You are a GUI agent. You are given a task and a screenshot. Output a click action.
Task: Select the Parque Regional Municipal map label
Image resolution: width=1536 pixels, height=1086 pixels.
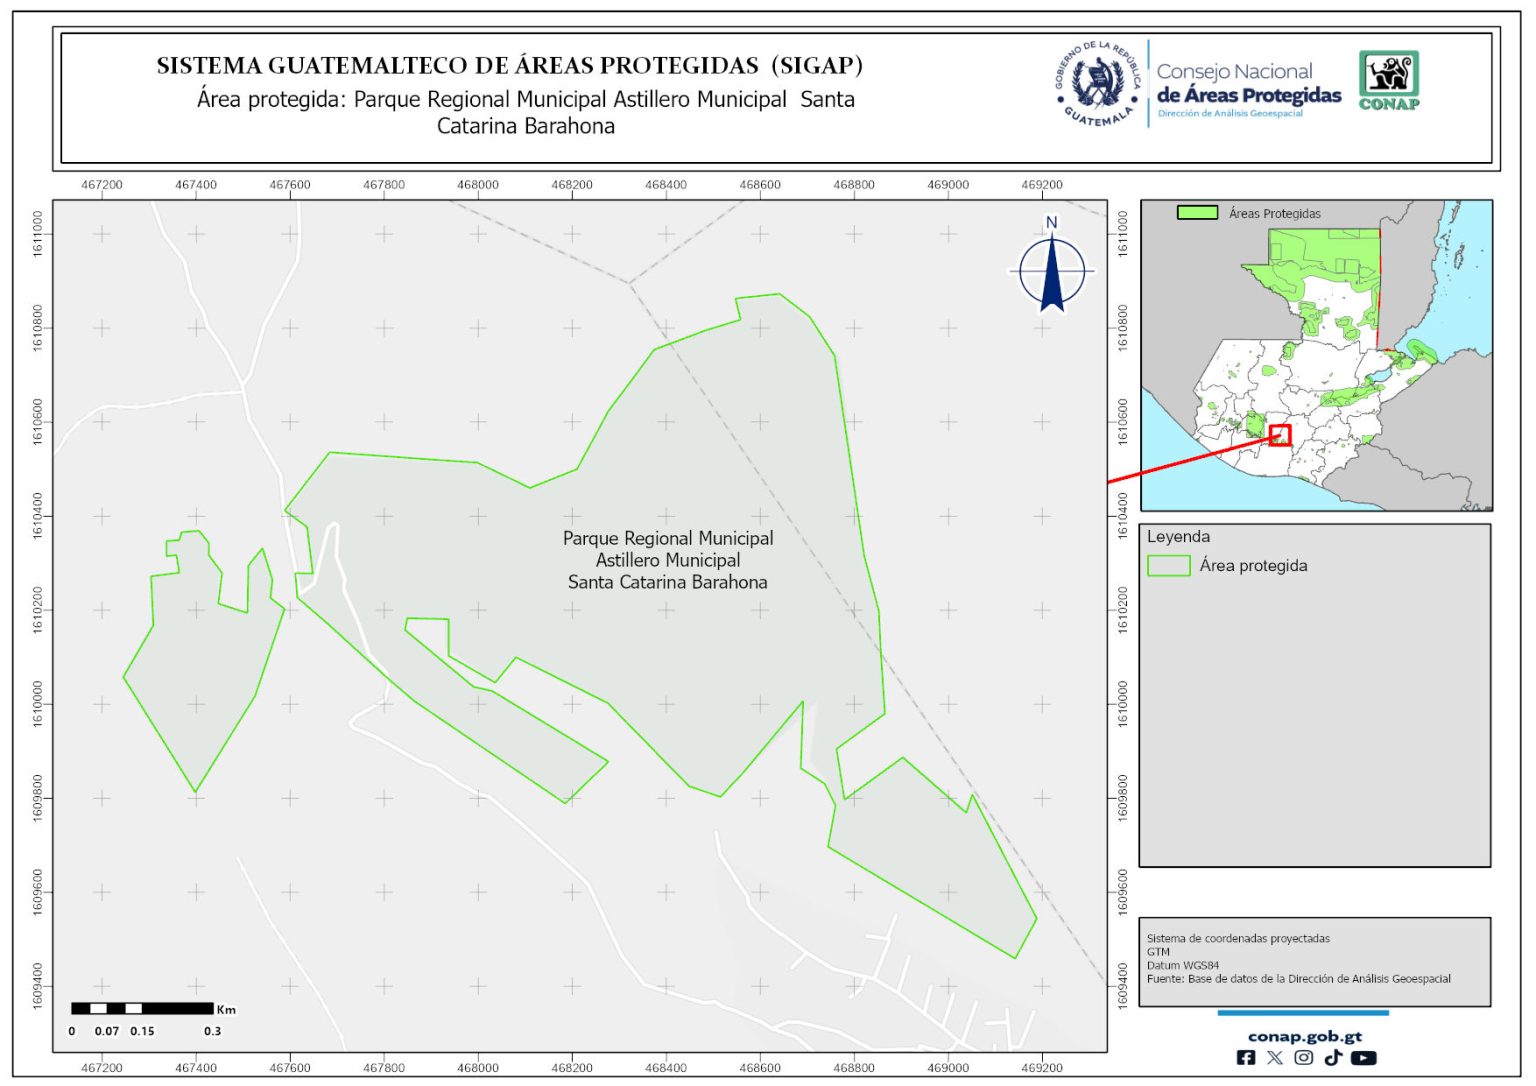click(x=668, y=560)
